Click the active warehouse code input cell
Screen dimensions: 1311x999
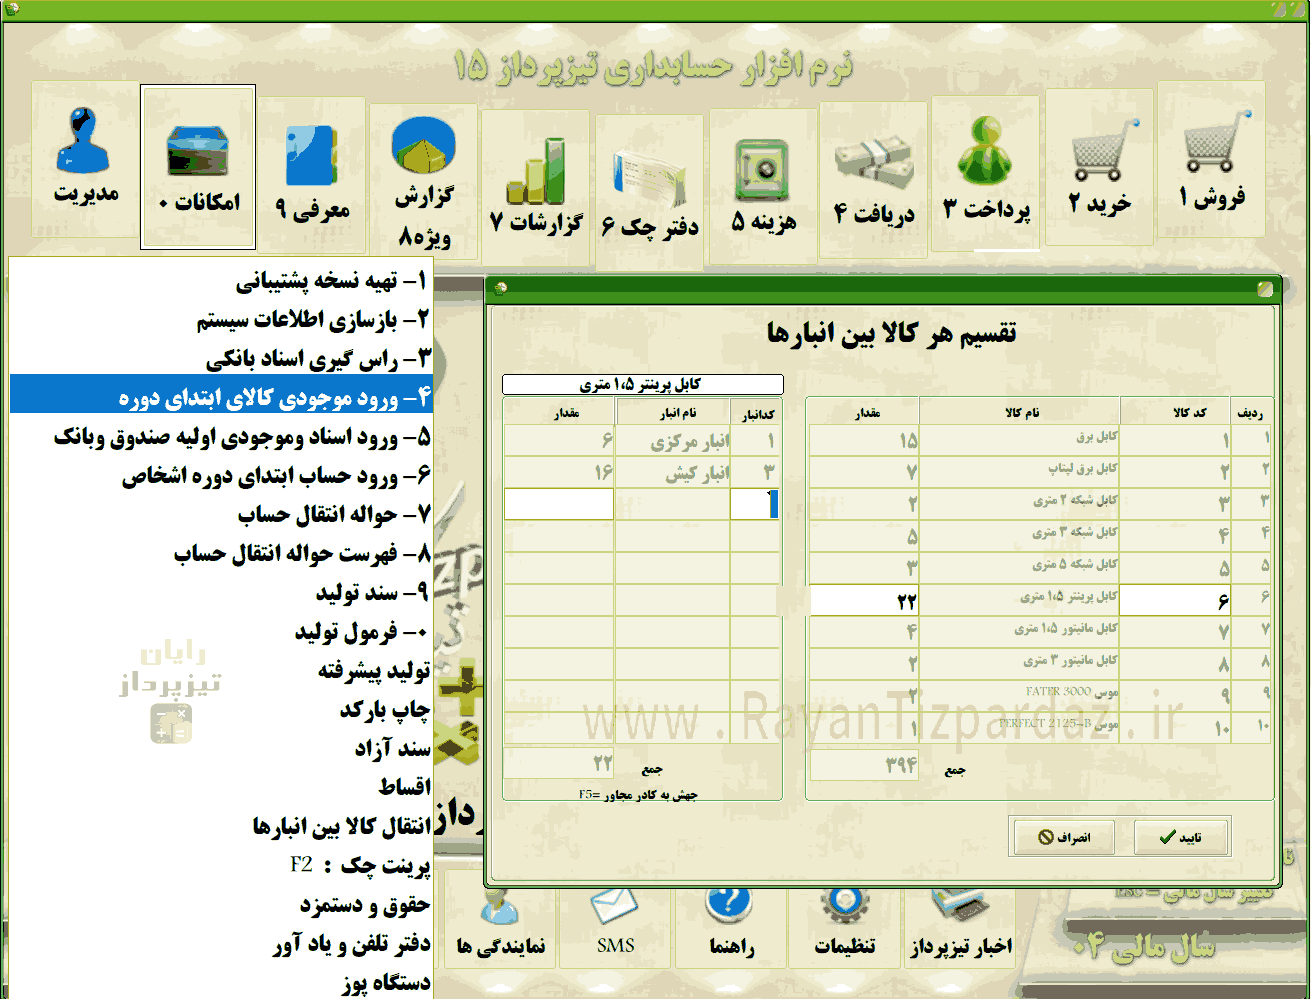pos(754,504)
